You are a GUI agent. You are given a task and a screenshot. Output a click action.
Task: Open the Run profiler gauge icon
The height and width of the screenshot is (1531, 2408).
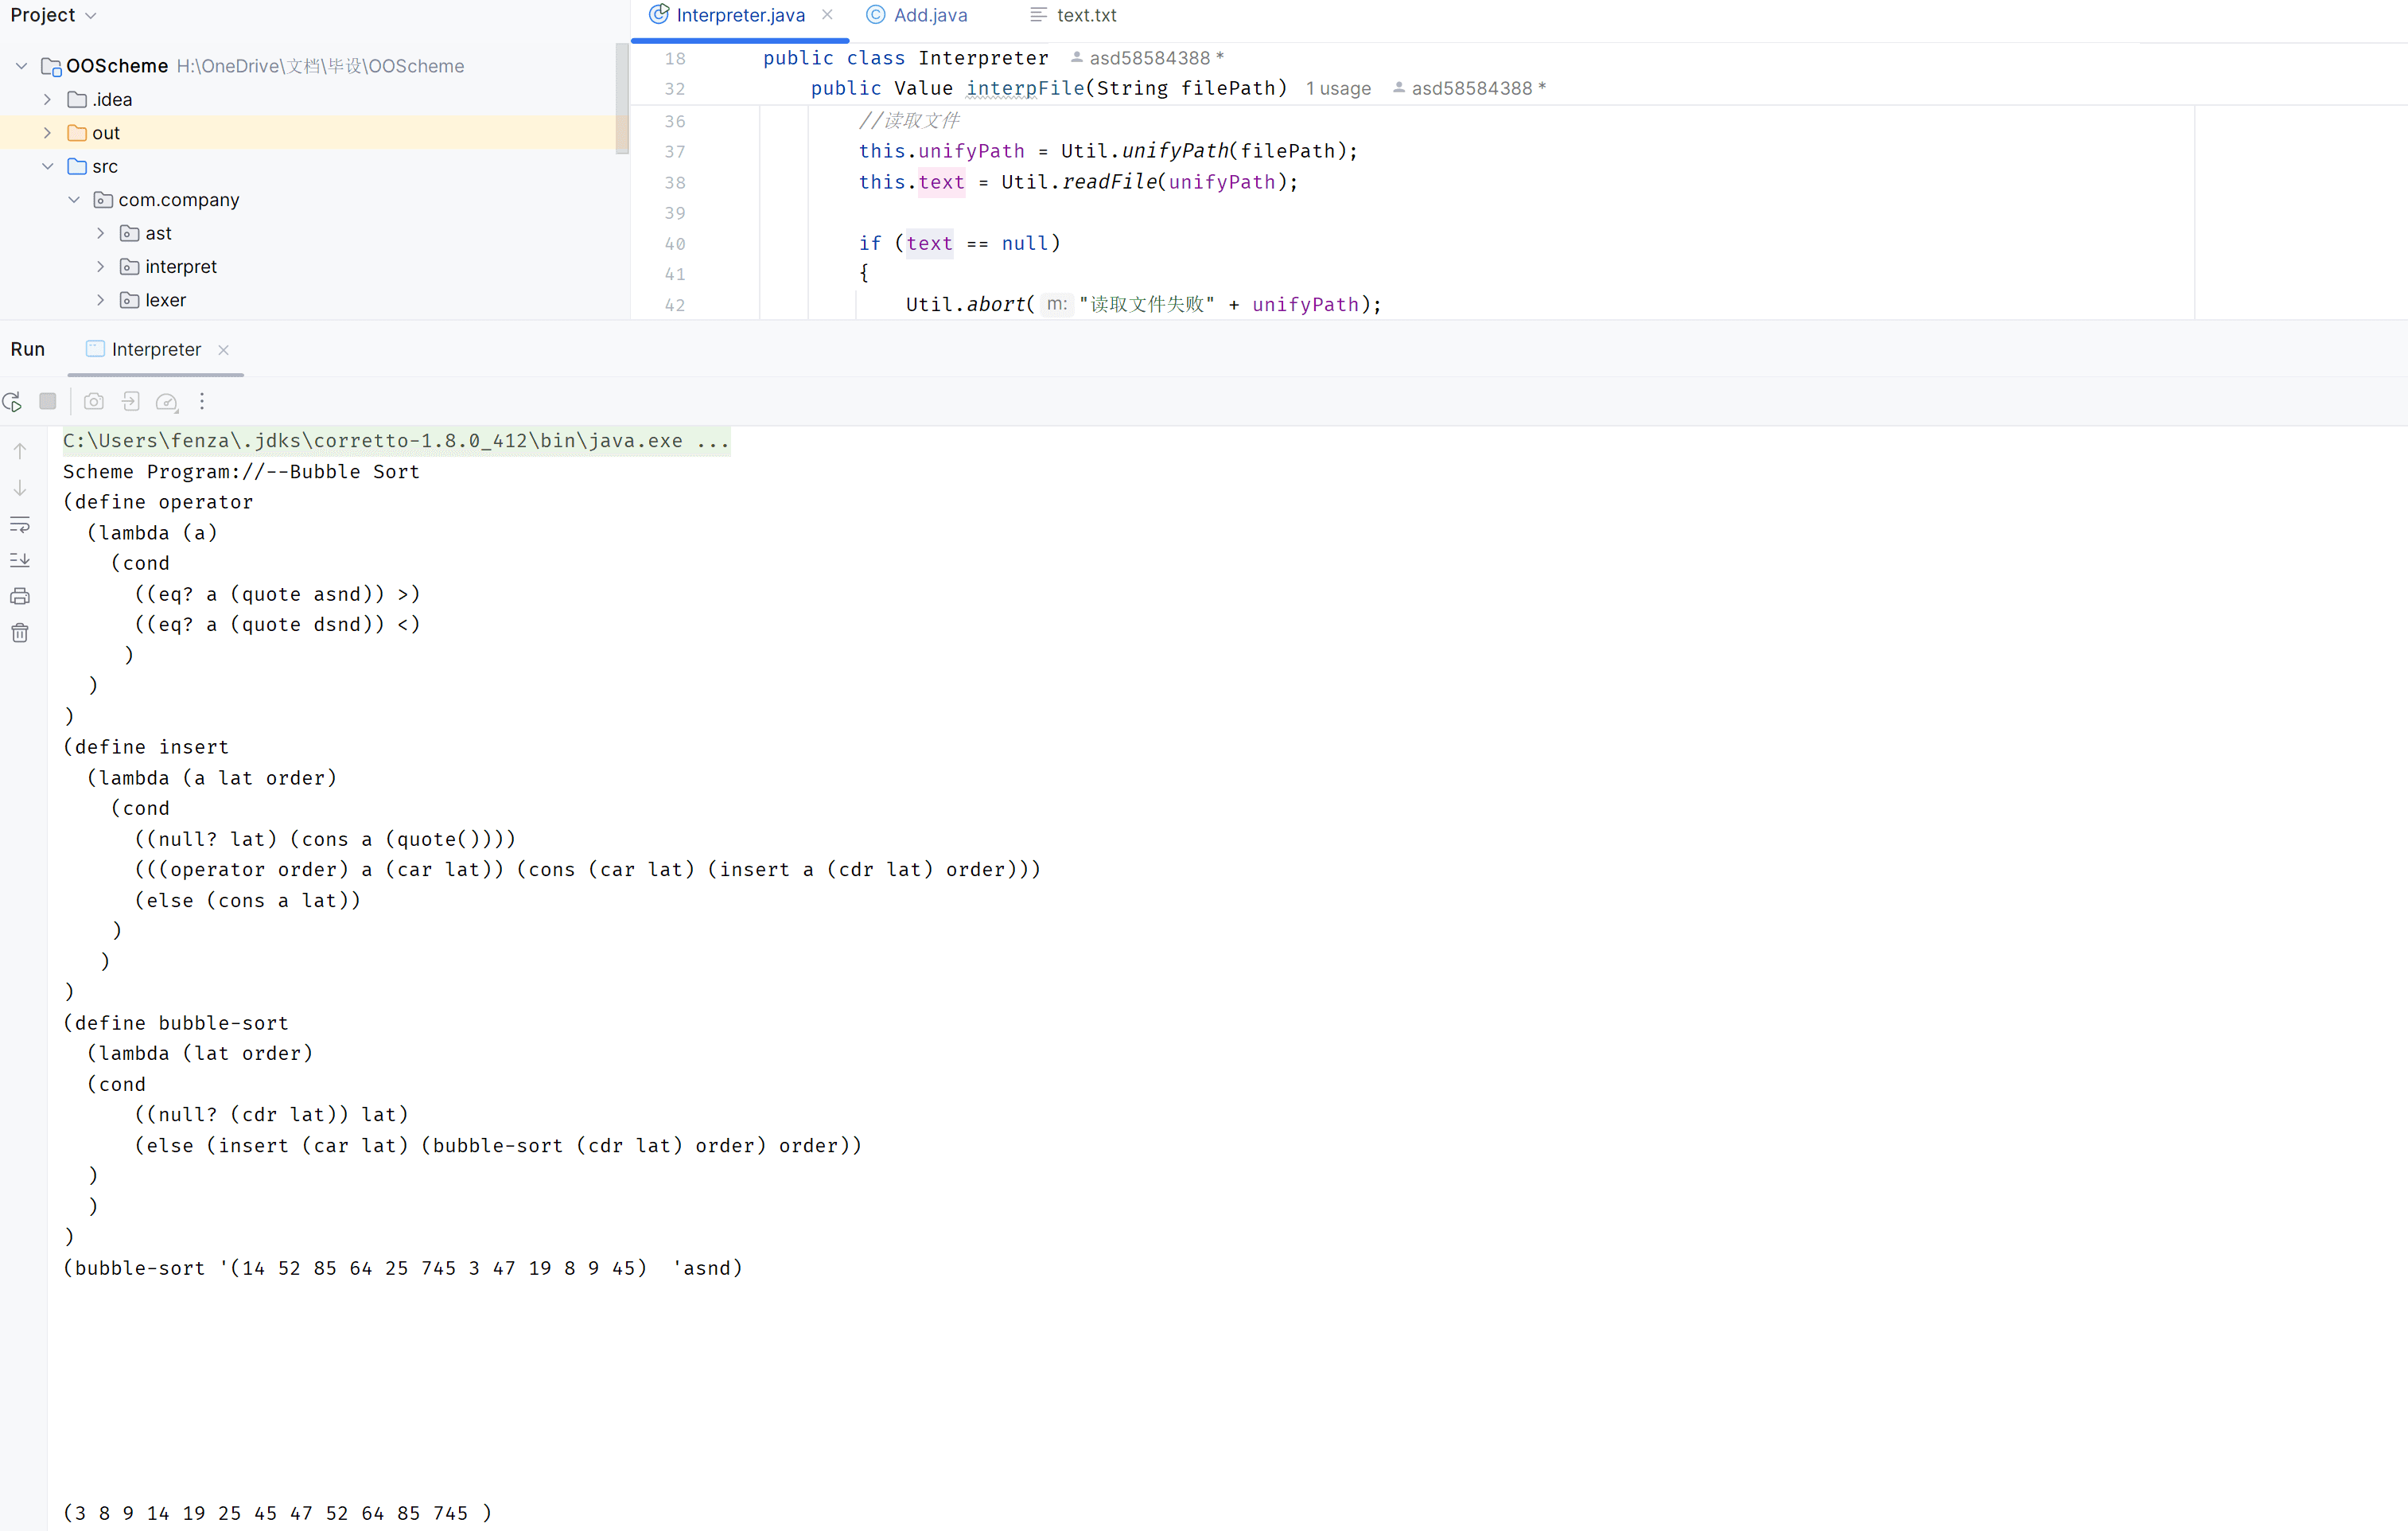166,401
